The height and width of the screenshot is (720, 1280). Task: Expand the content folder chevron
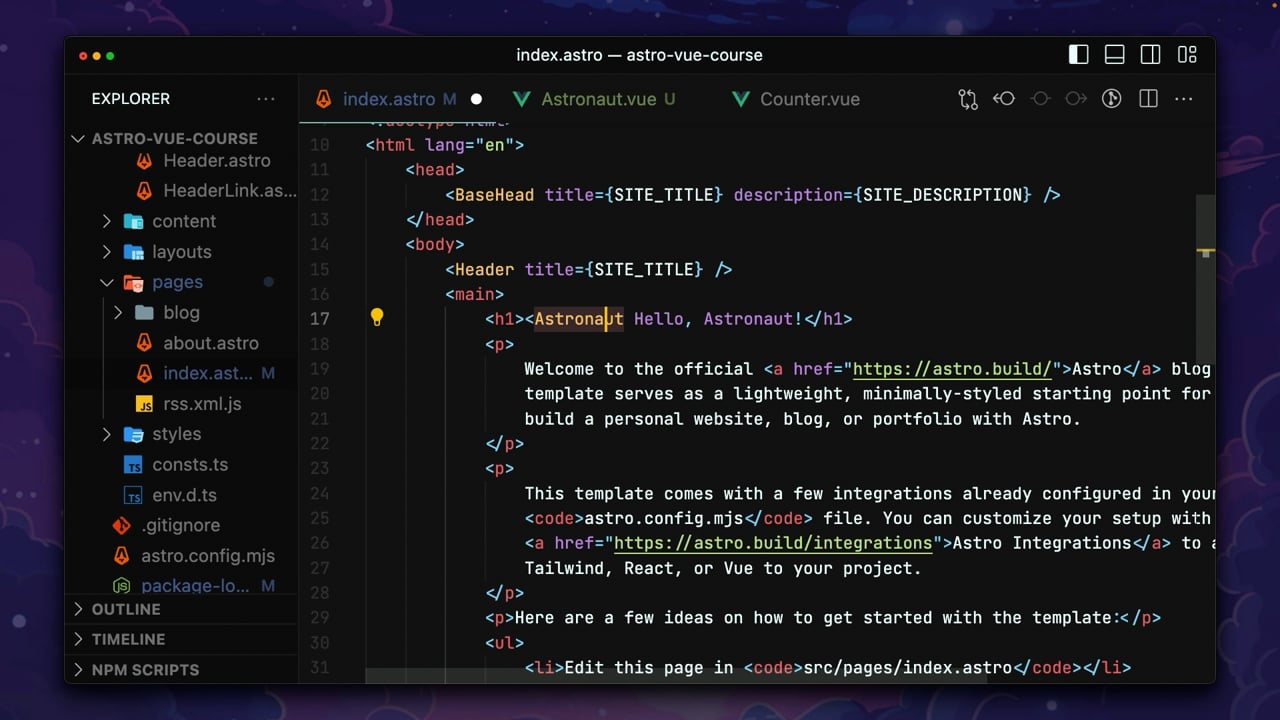tap(107, 221)
